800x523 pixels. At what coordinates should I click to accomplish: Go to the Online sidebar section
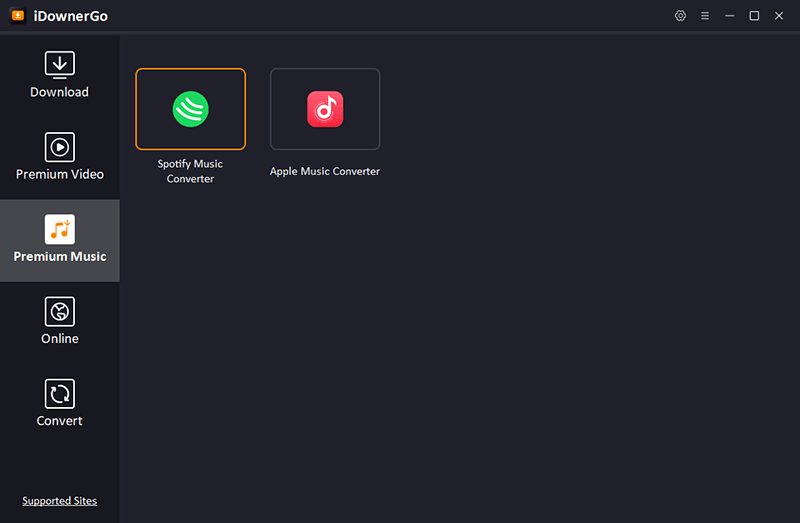60,322
